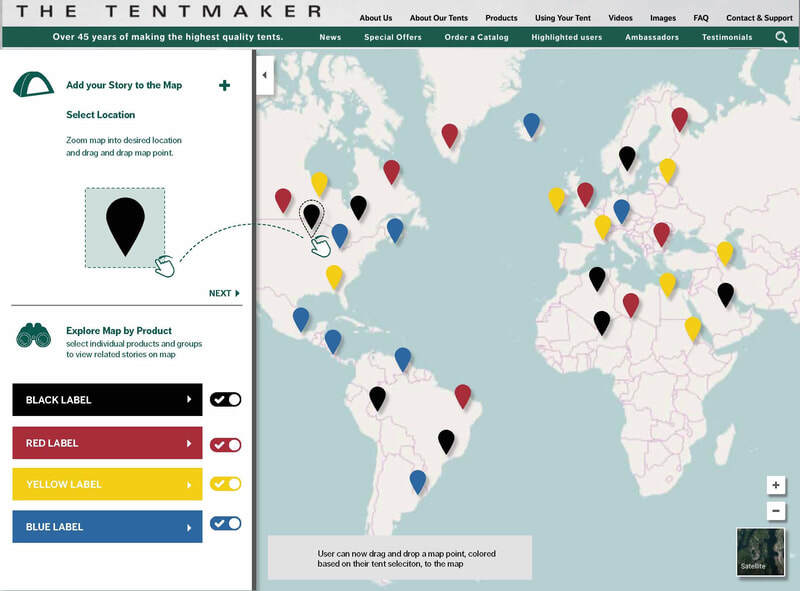
Task: Click the yellow pin on Florida
Action: point(334,277)
